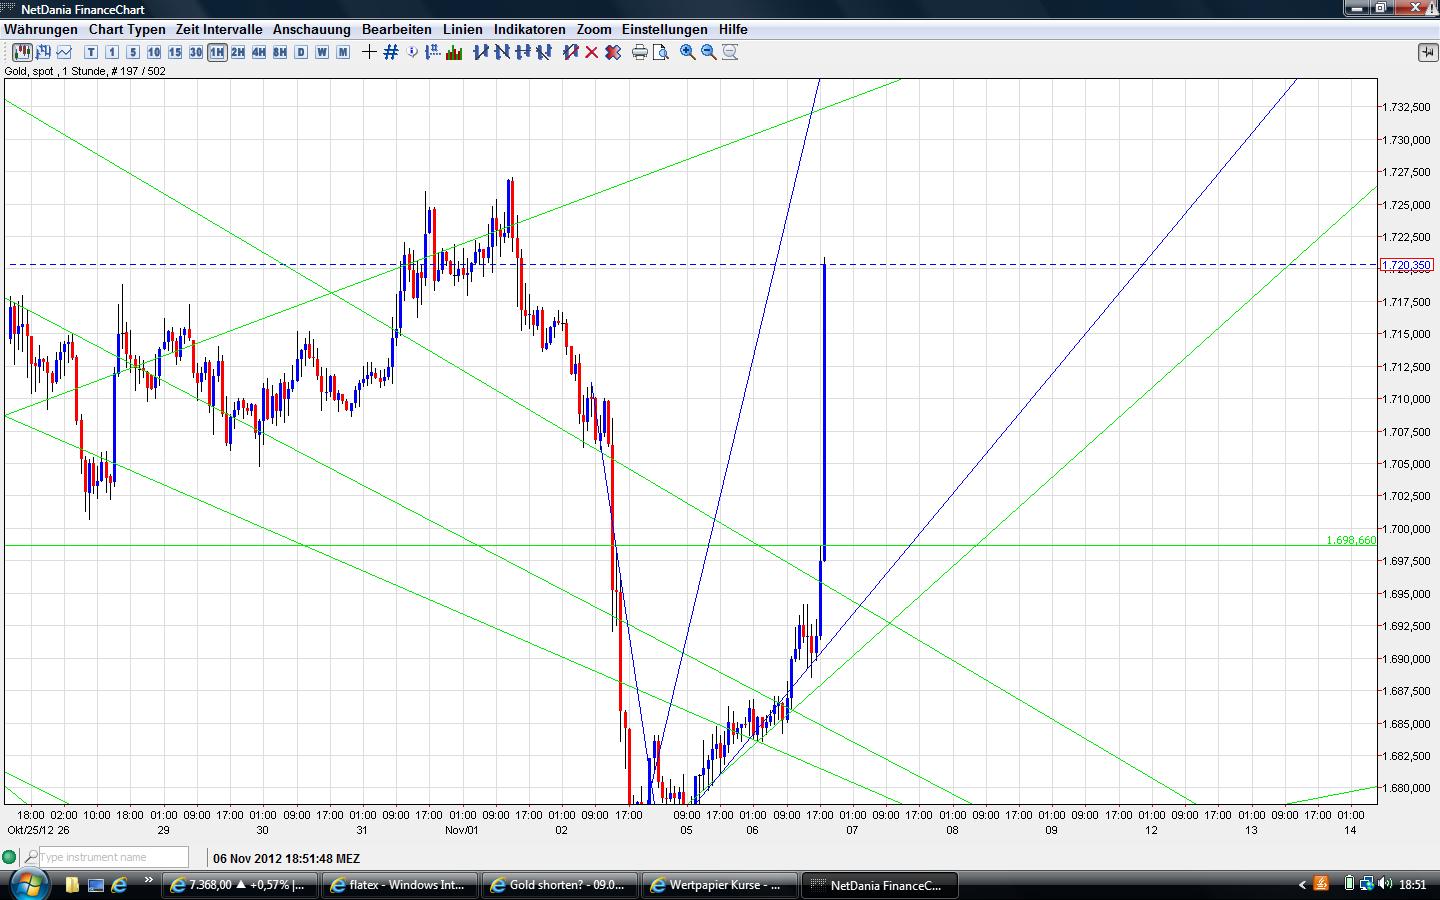Open the Zeit Intervalle menu
Screen dimensions: 1440x900
click(218, 29)
